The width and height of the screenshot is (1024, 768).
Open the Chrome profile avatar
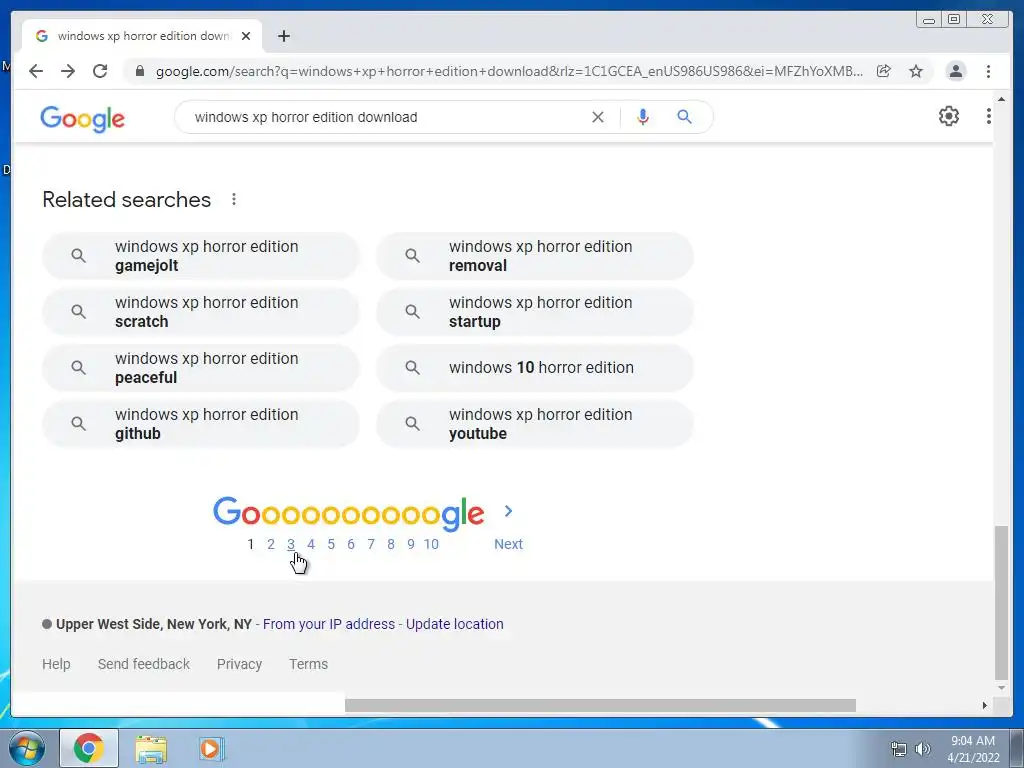[955, 71]
